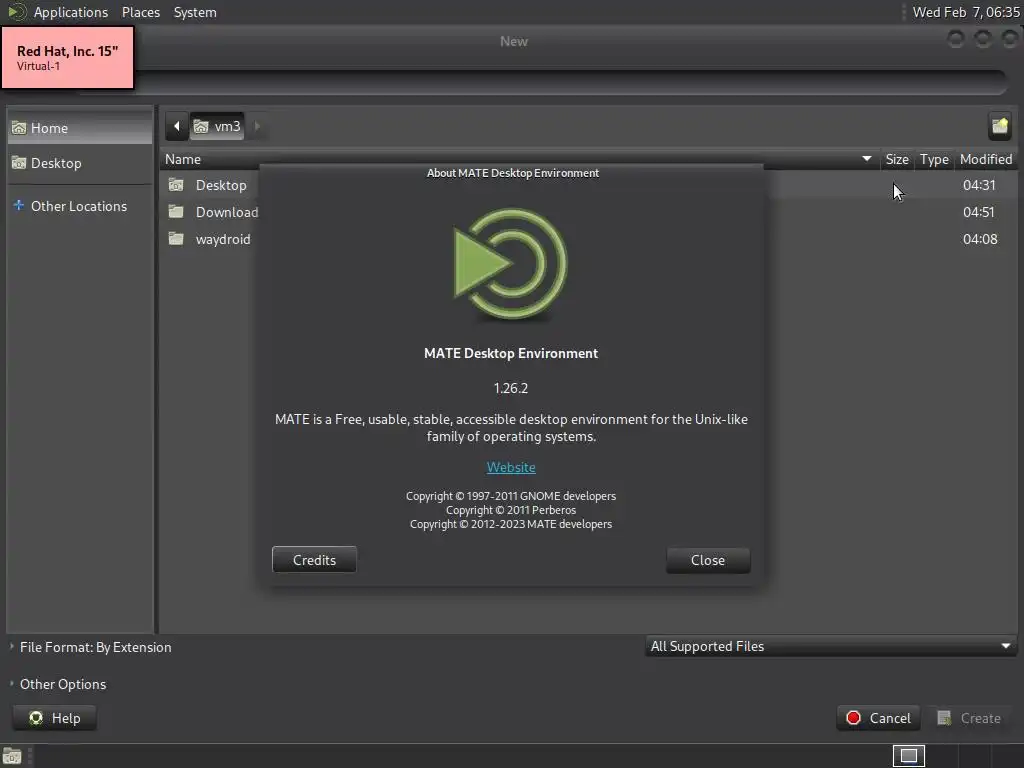Open Other Locations in sidebar
This screenshot has height=768, width=1024.
click(80, 206)
